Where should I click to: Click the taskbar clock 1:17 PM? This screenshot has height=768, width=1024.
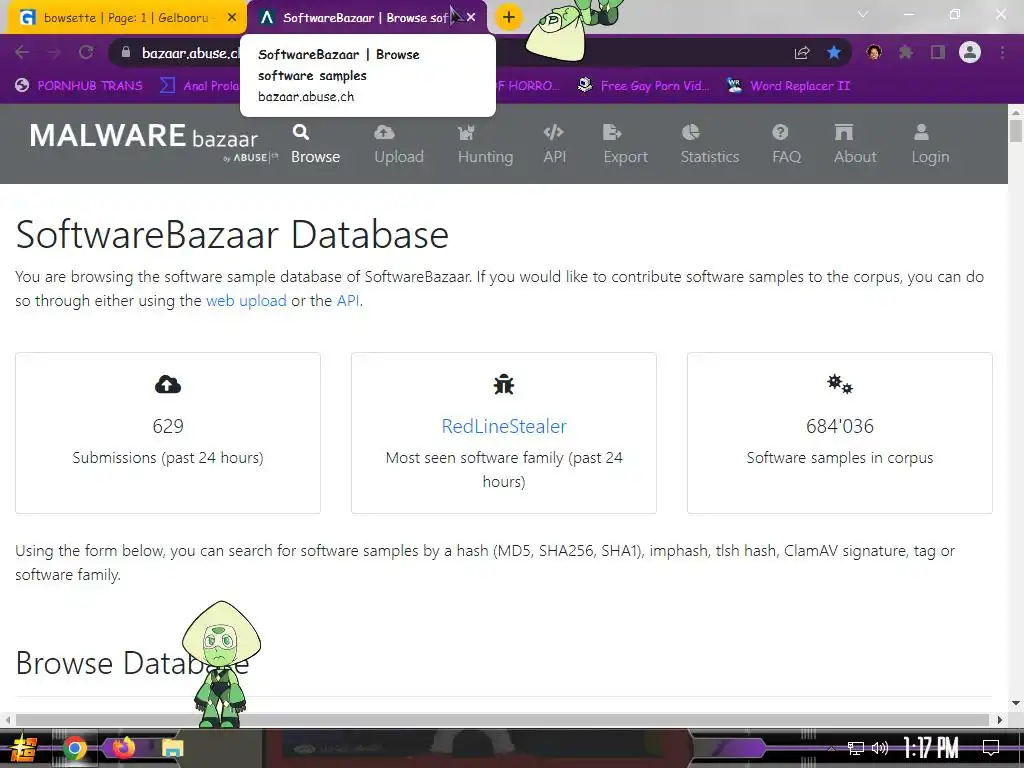[x=931, y=748]
